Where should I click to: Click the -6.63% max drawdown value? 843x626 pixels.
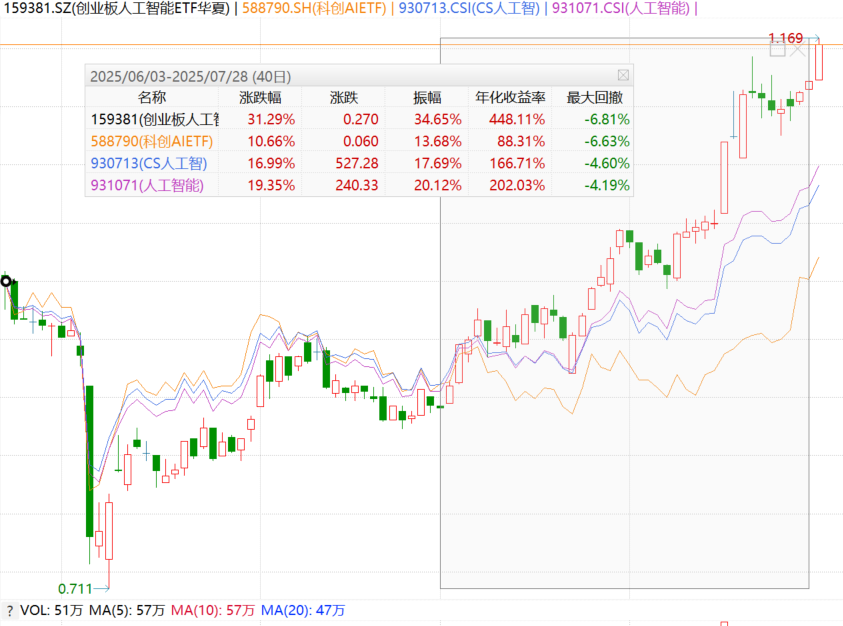click(607, 141)
